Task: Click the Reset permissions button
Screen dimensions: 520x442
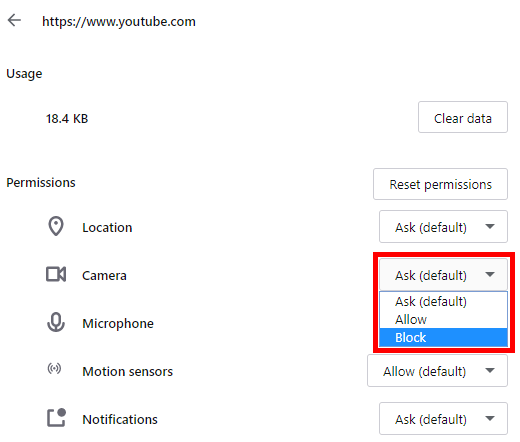Action: pos(440,184)
